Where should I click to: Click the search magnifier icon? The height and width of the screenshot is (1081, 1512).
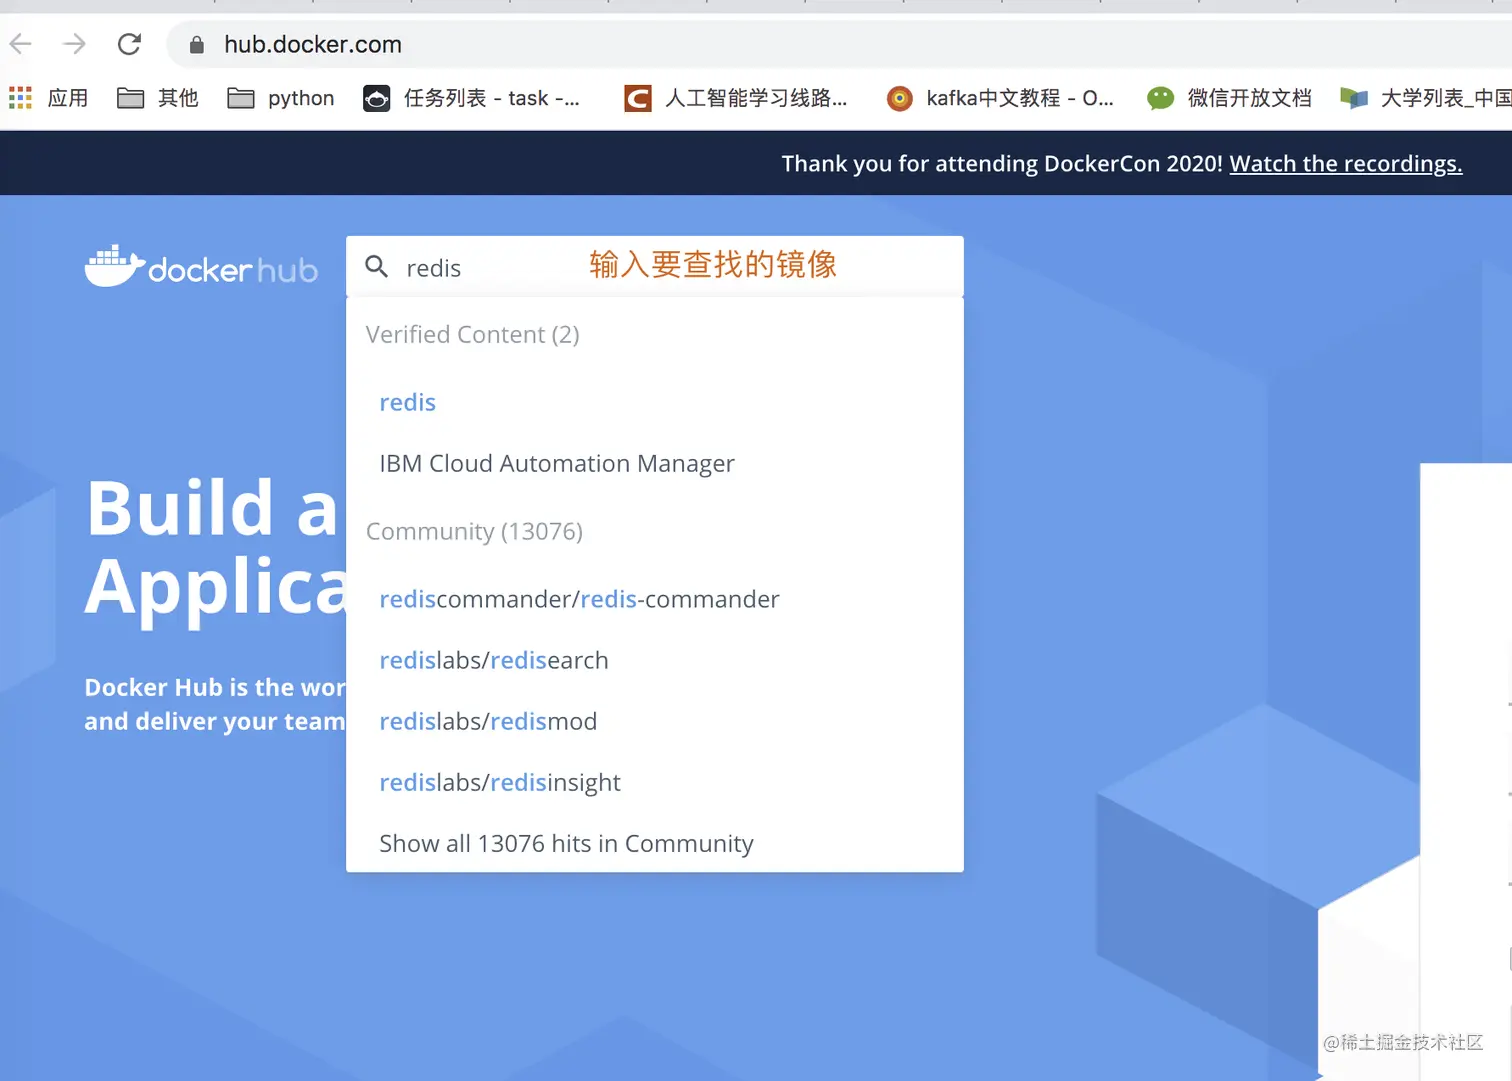377,266
